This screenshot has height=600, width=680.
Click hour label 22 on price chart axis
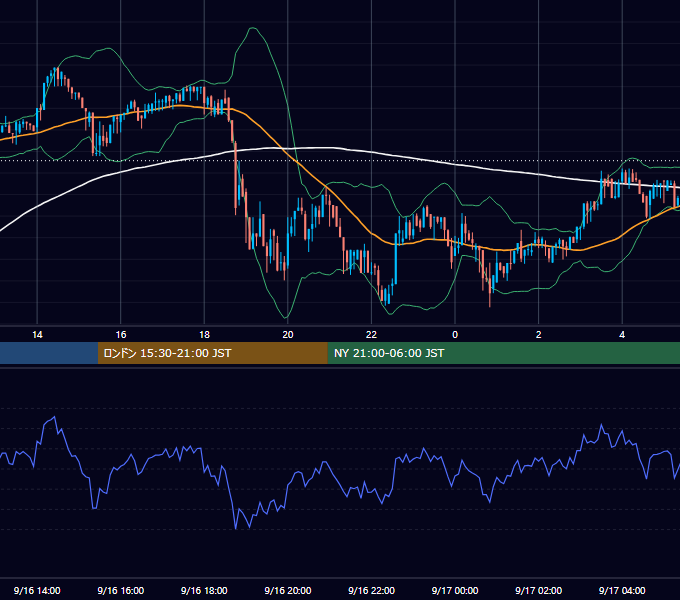tap(371, 335)
